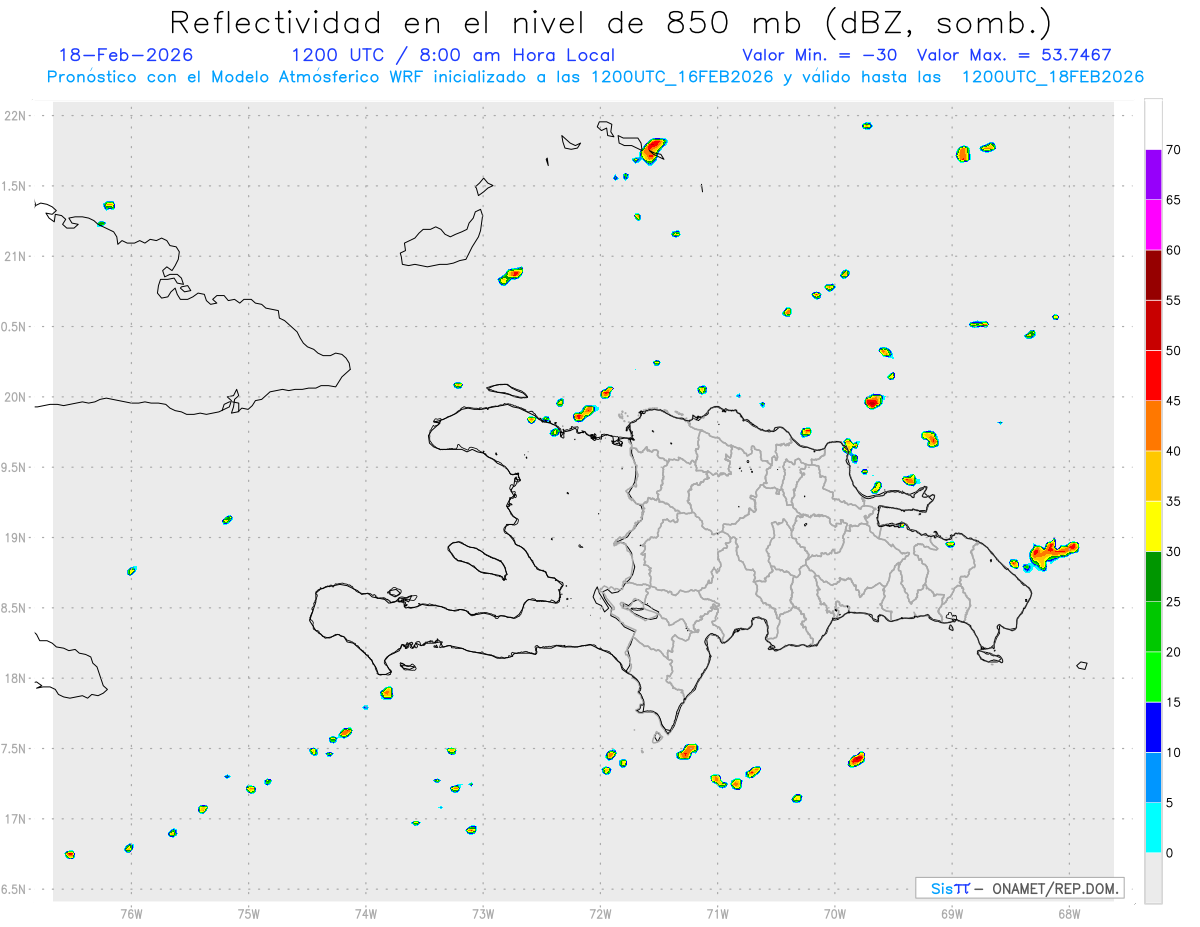Select the cyan 0–5 dBZ color band

(1153, 828)
